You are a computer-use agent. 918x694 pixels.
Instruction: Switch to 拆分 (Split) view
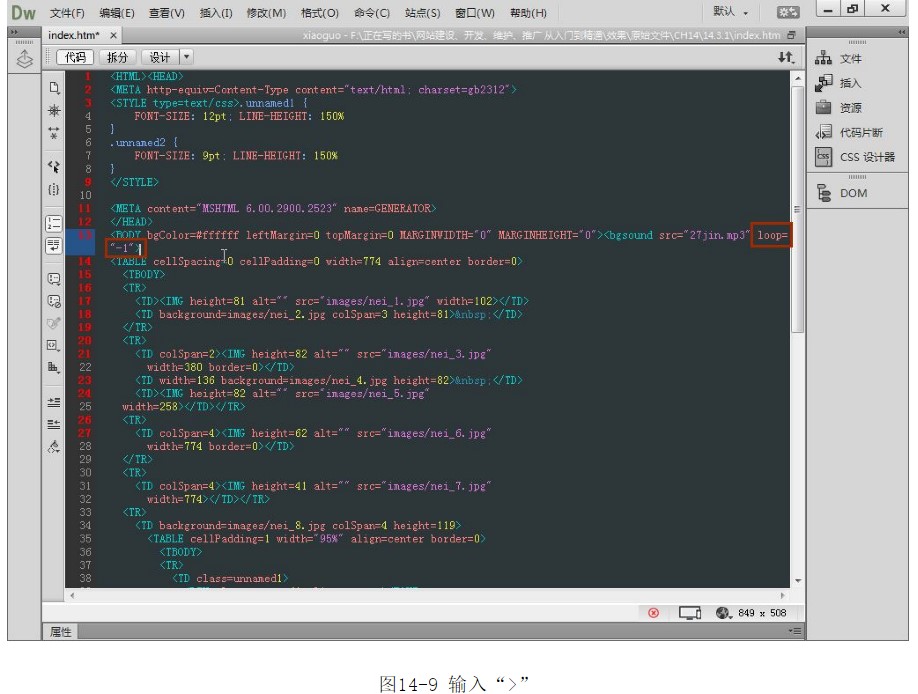(117, 58)
